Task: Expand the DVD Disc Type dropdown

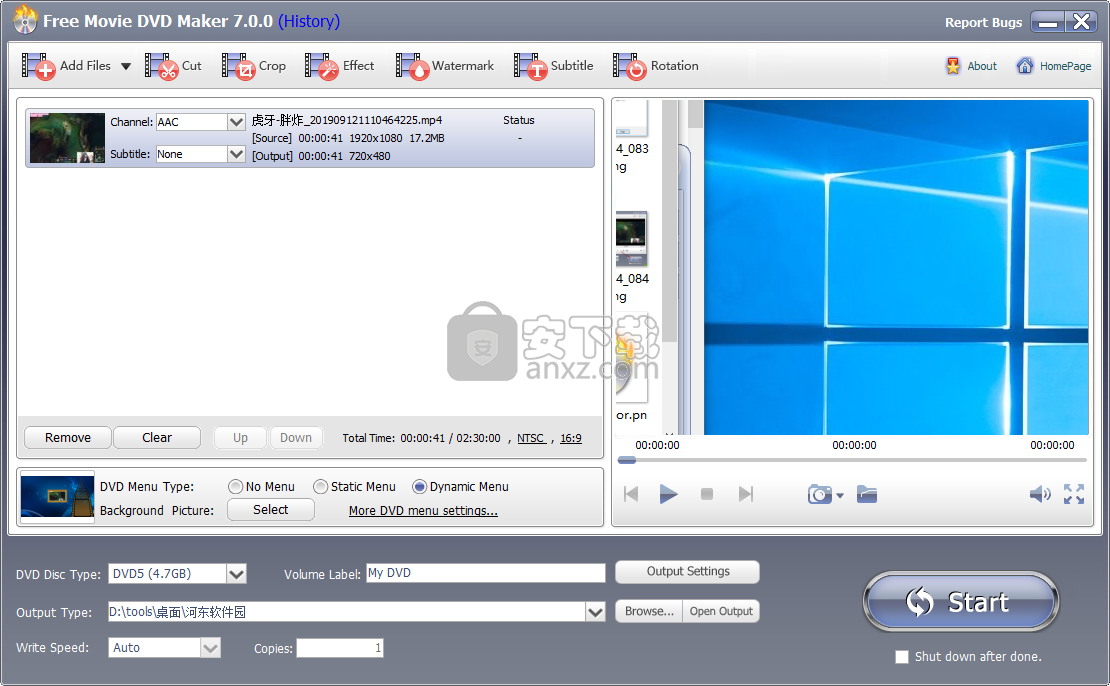Action: coord(237,574)
